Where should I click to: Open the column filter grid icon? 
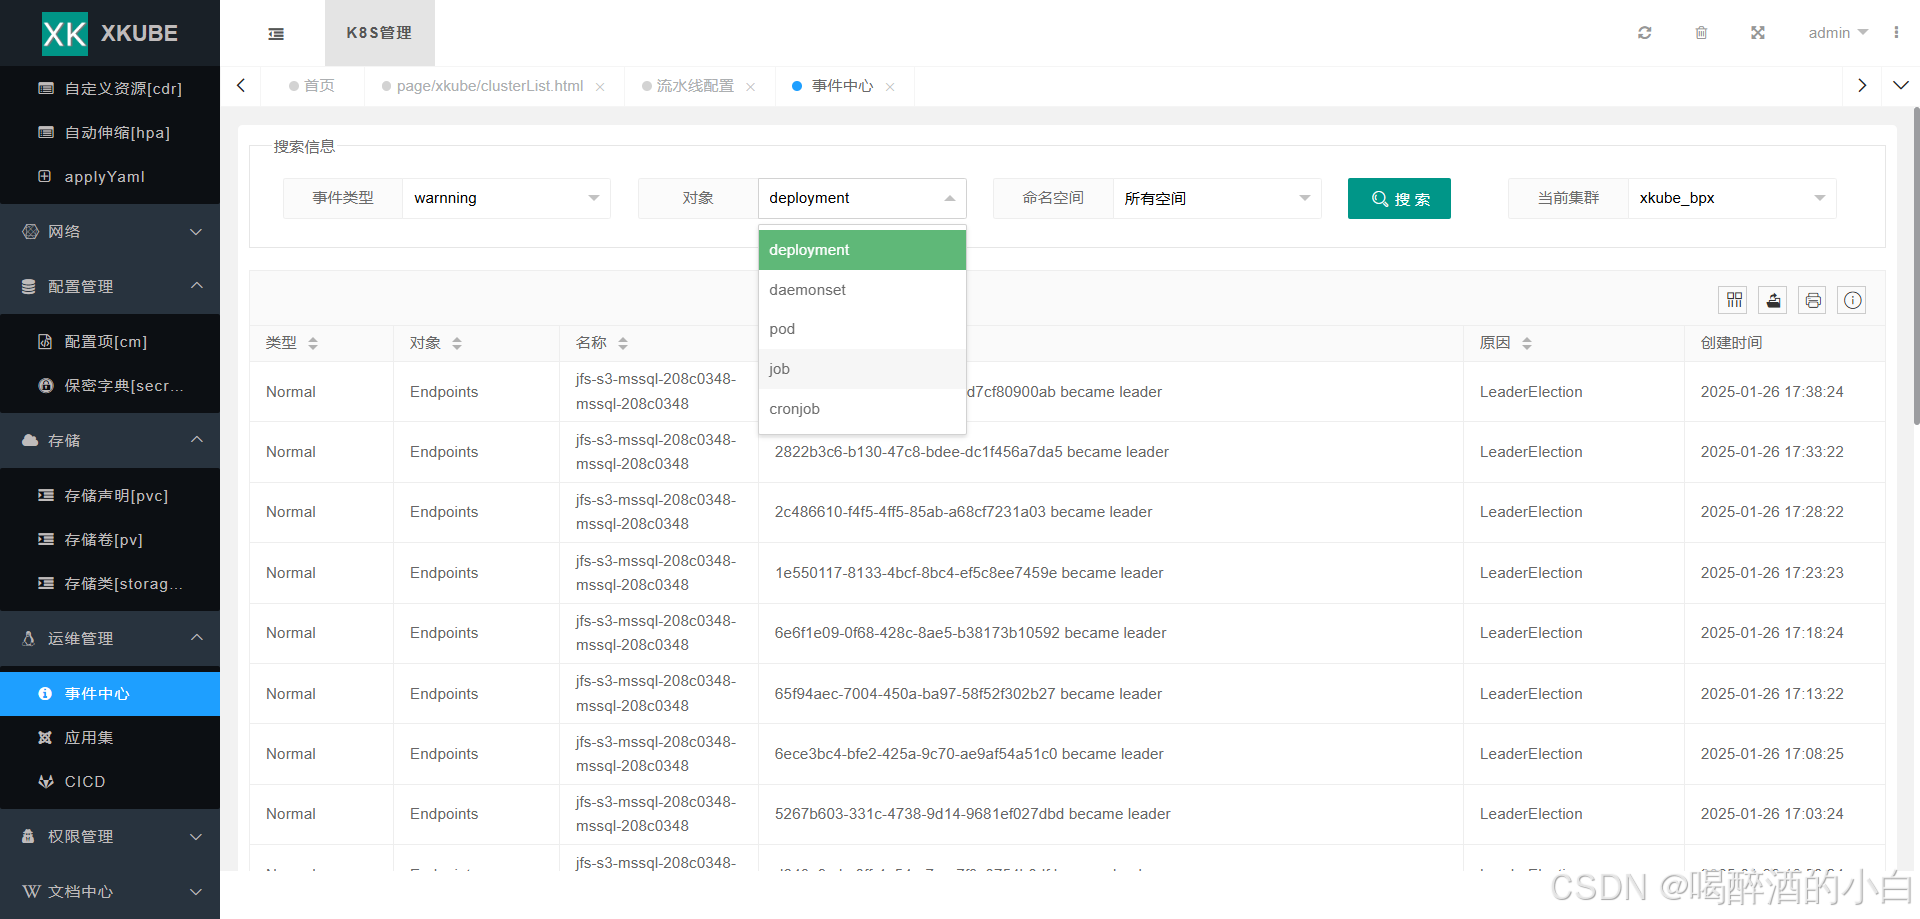1734,300
